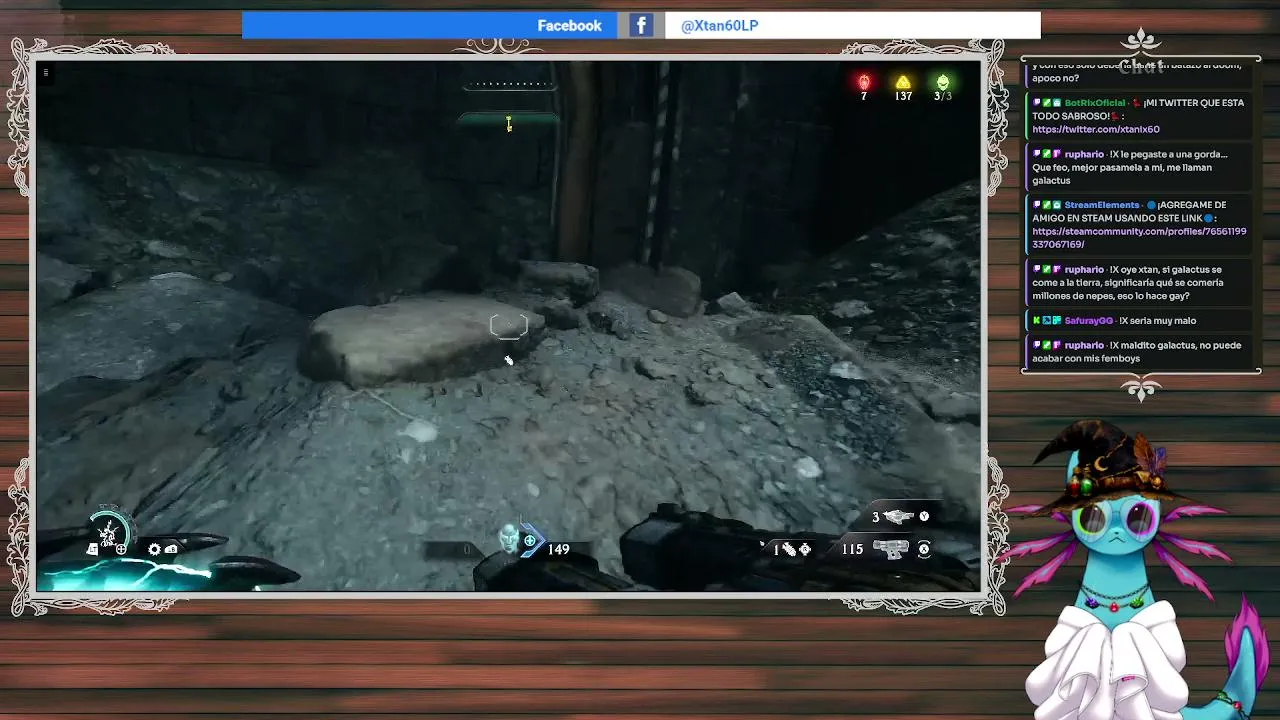Click the grenade equipment icon
Image resolution: width=1280 pixels, height=720 pixels.
click(x=789, y=549)
